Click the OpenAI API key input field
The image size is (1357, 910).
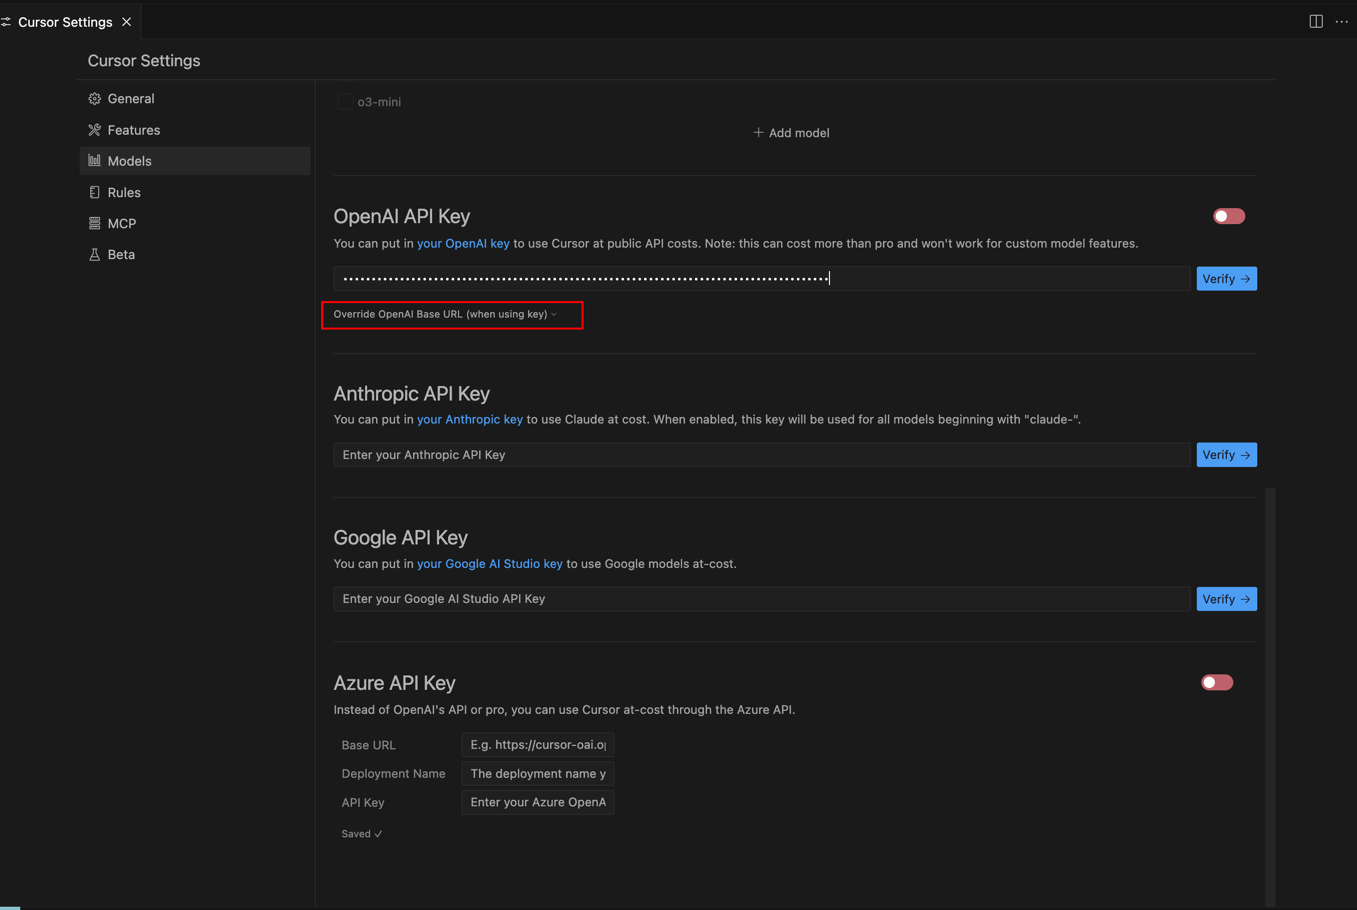[762, 279]
